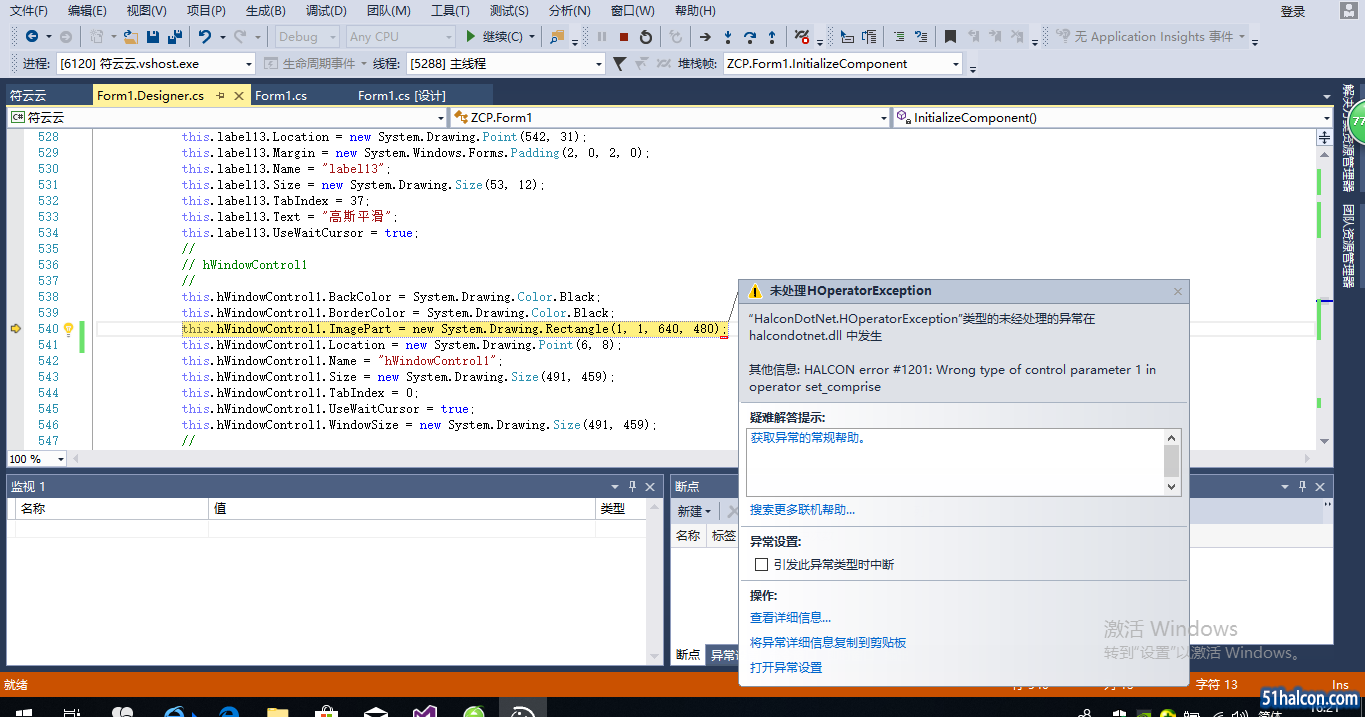Click the lightbulb quick action on line 540
Image resolution: width=1365 pixels, height=717 pixels.
(69, 329)
